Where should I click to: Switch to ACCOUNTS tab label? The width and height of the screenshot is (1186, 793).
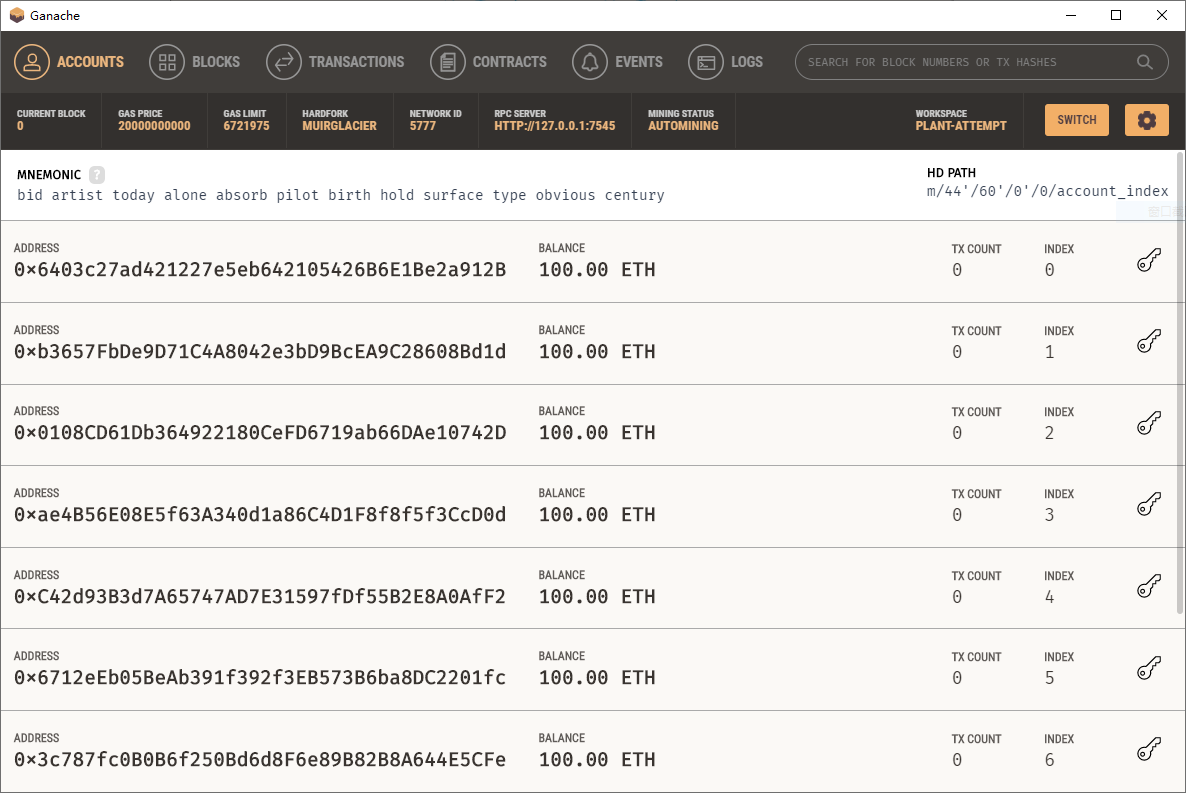[x=90, y=62]
